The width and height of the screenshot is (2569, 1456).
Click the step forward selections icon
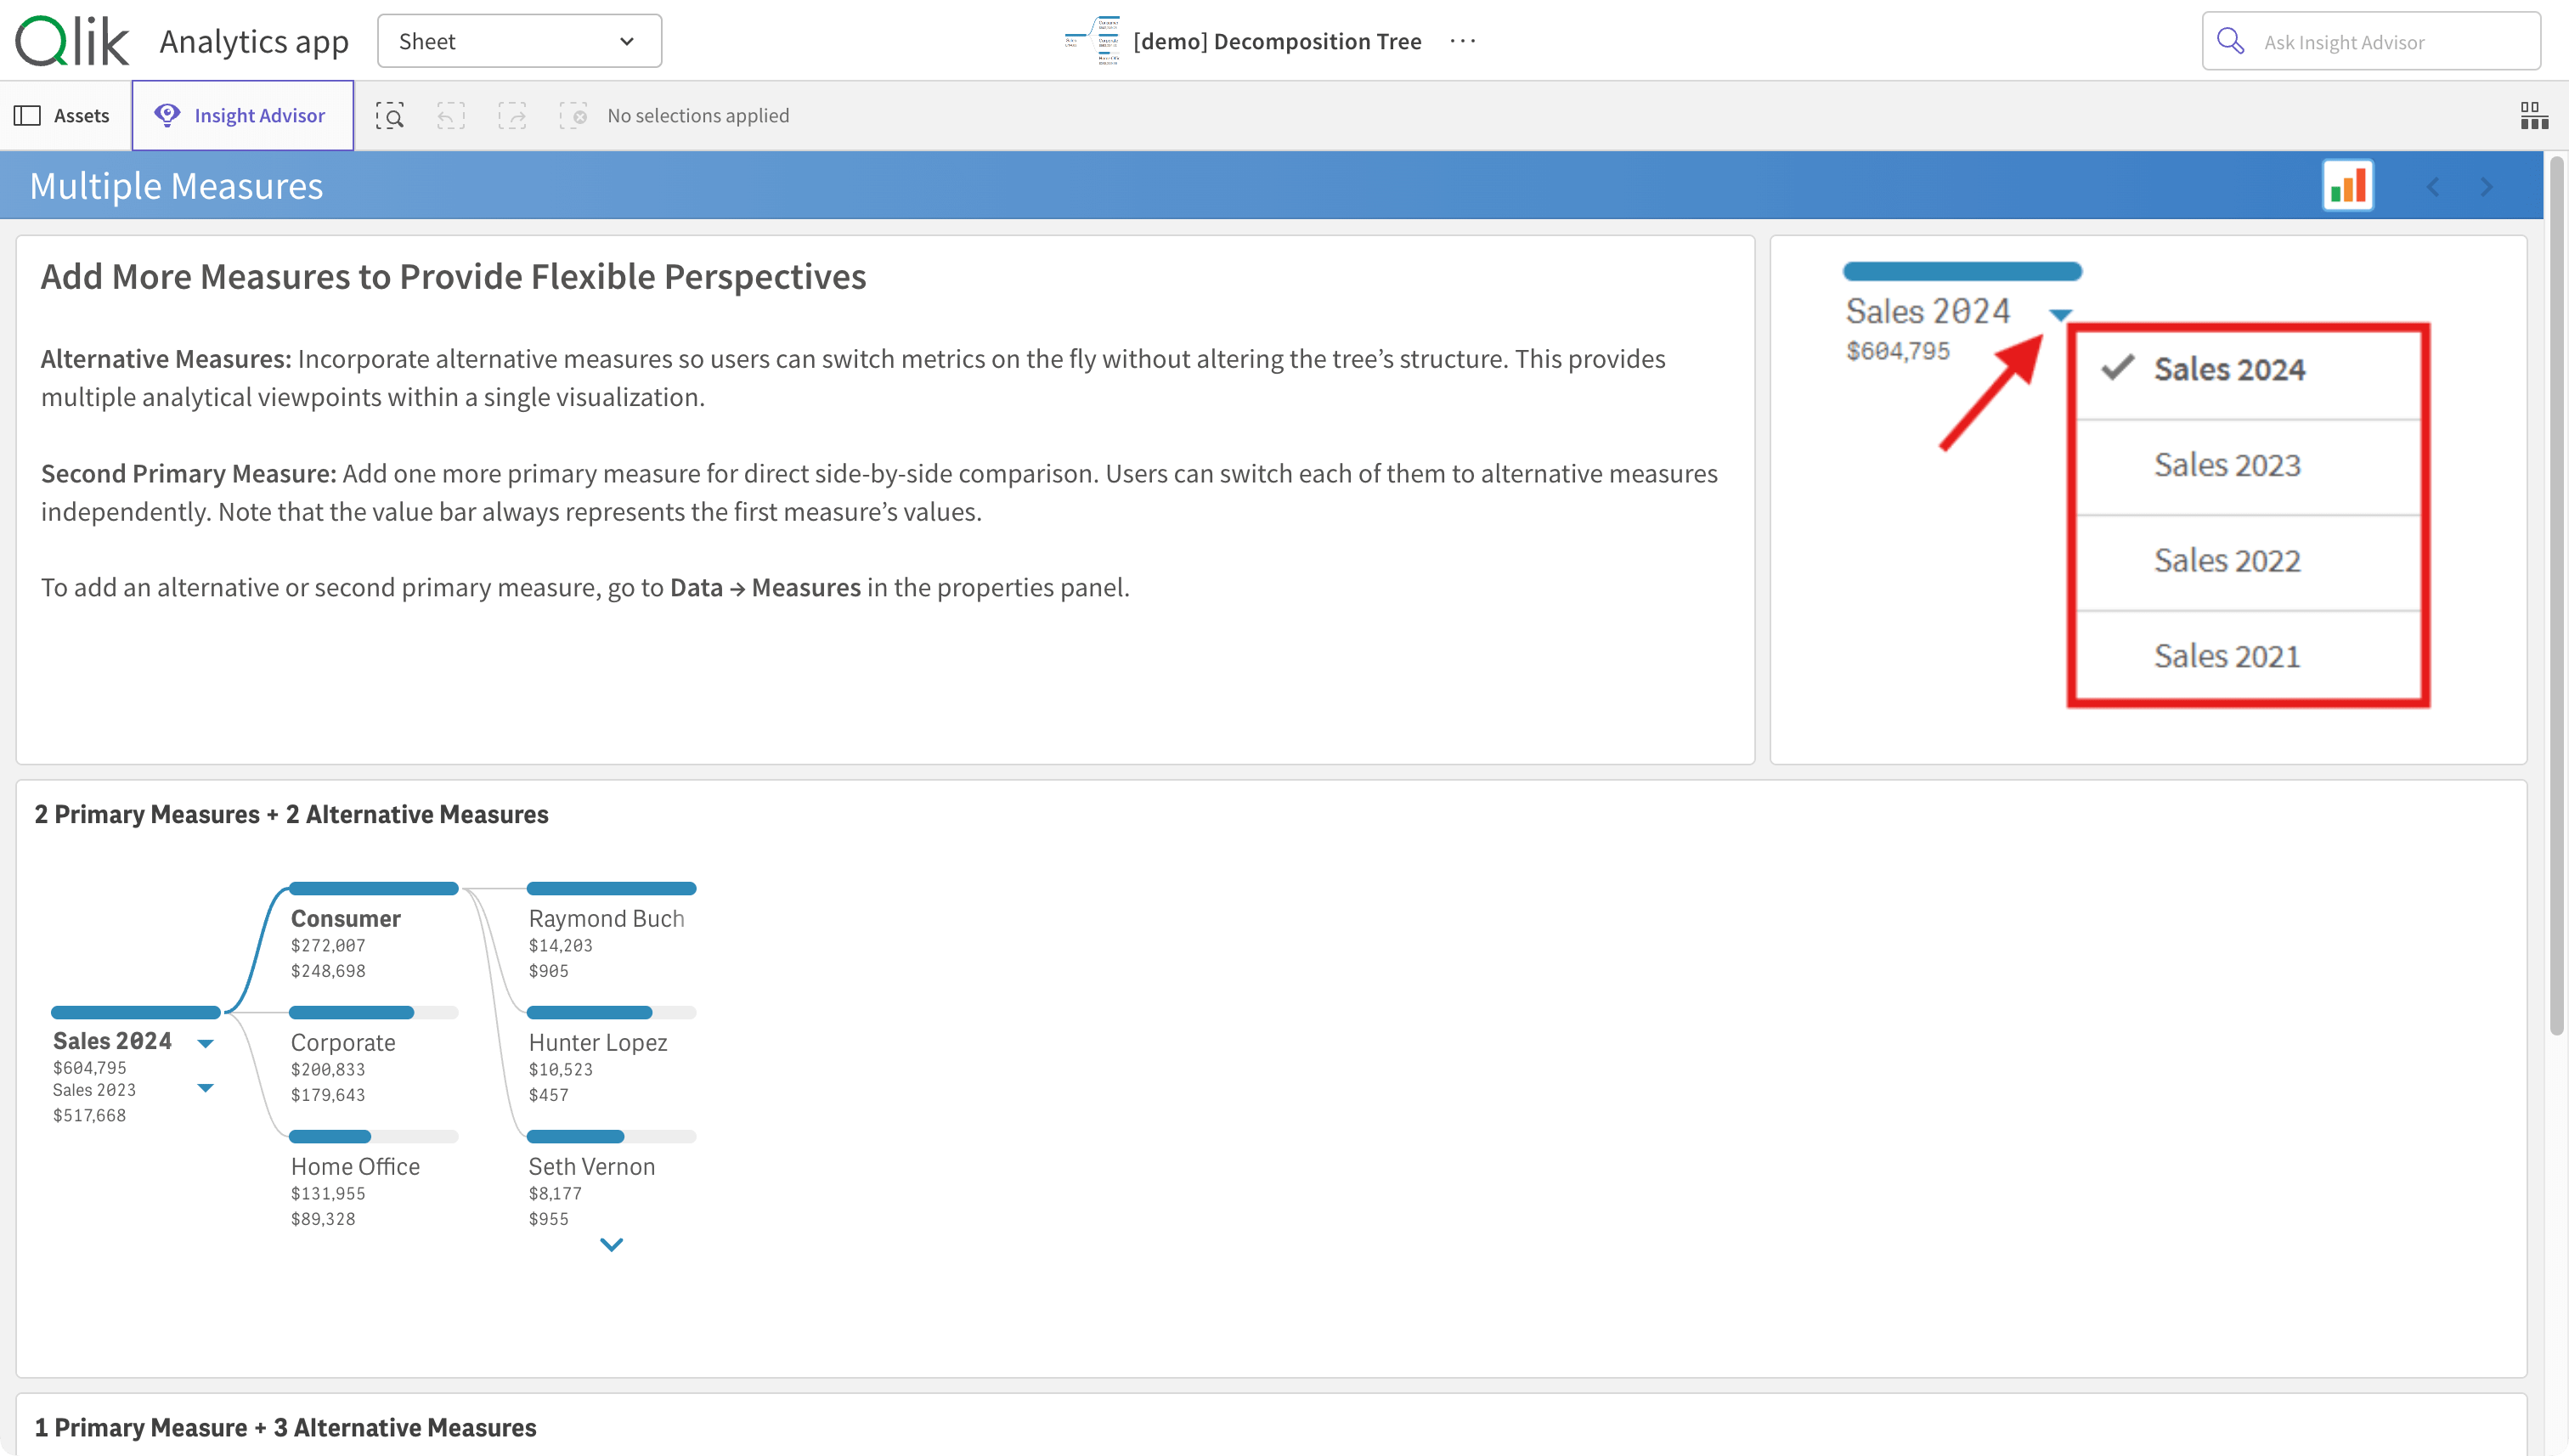click(512, 116)
